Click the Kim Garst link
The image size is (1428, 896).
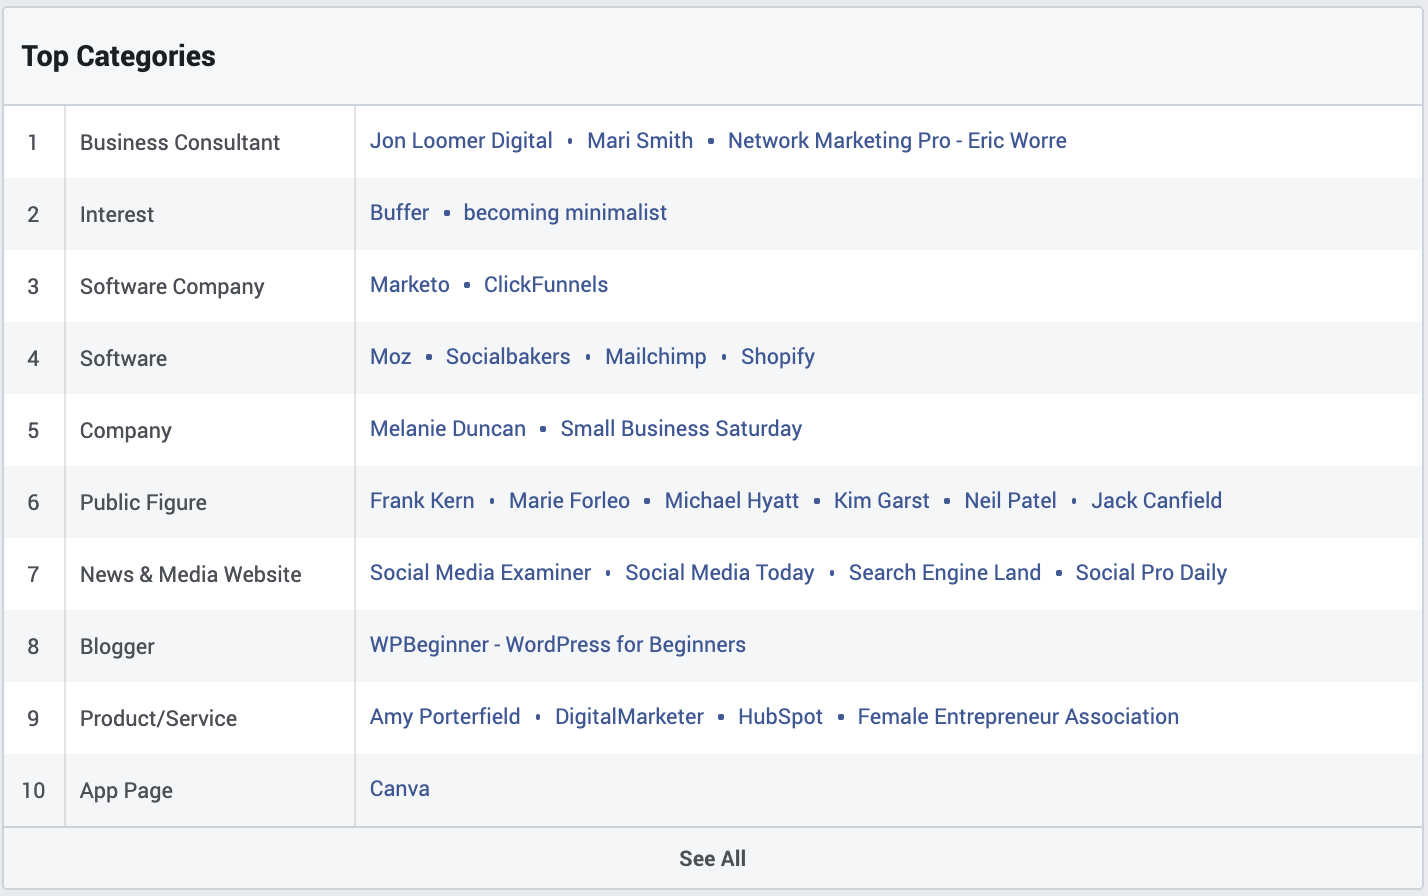tap(882, 501)
